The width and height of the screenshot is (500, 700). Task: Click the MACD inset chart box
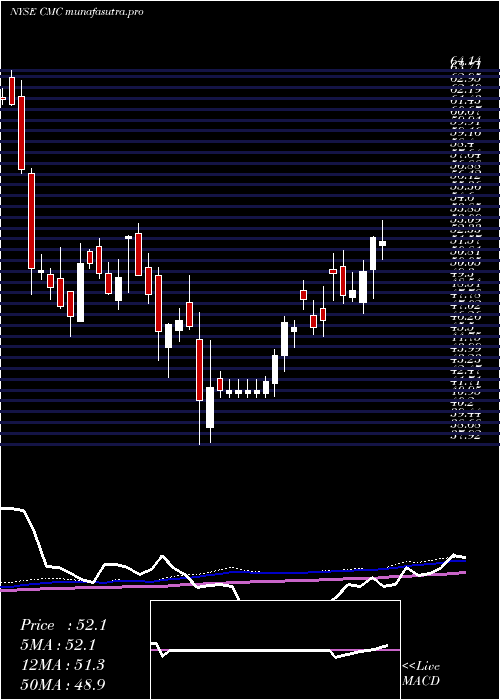pyautogui.click(x=275, y=650)
